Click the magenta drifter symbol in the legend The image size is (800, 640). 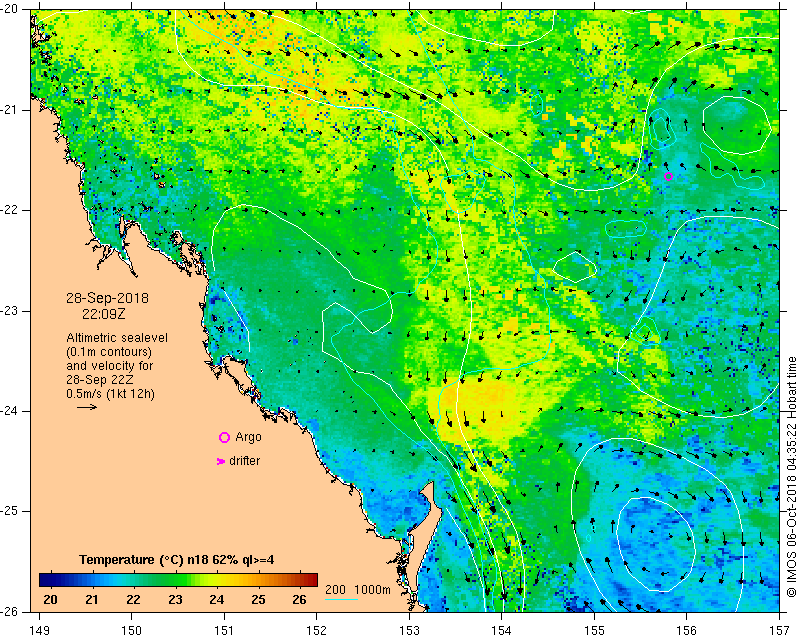click(x=221, y=461)
